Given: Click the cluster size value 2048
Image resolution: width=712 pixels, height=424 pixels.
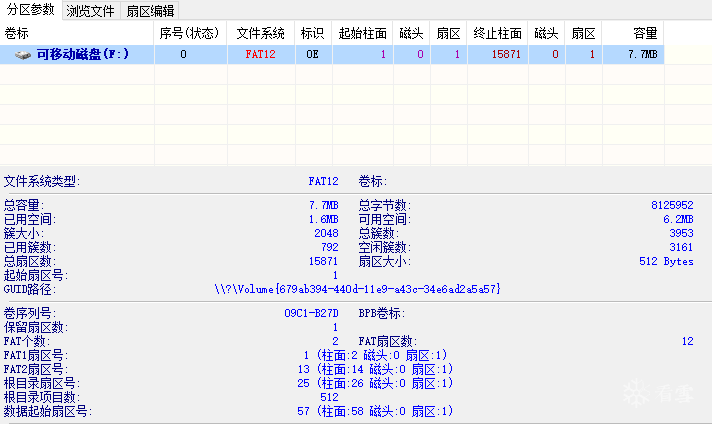Looking at the screenshot, I should point(326,233).
